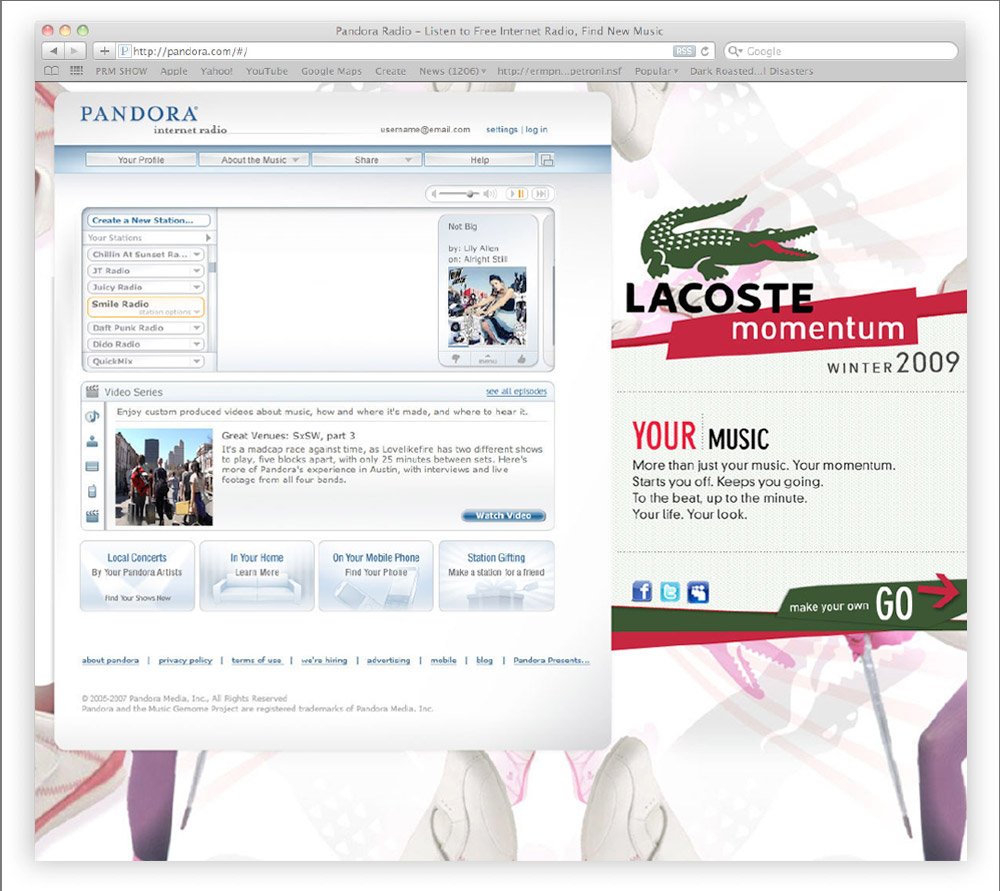
Task: Skip to next song button
Action: tap(540, 194)
